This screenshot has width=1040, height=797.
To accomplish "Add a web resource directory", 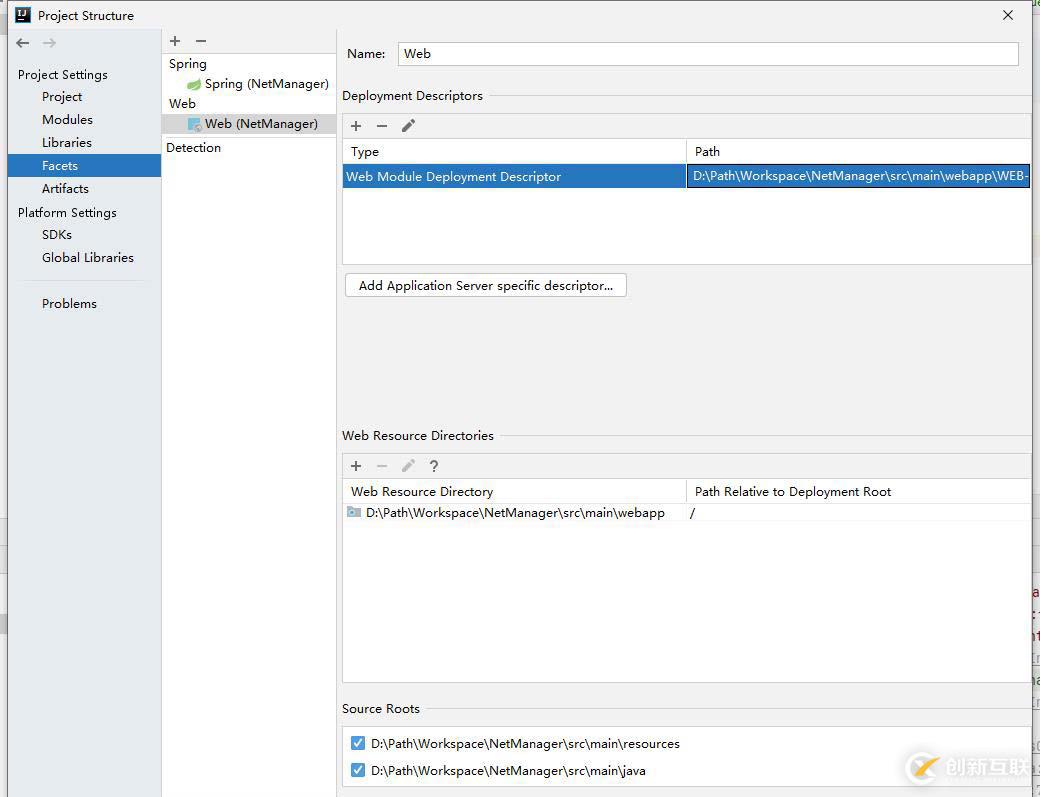I will point(356,466).
